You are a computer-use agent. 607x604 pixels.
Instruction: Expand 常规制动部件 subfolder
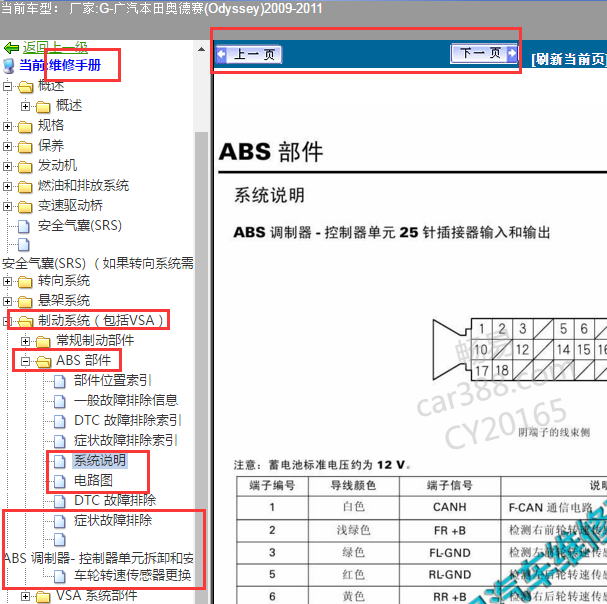point(26,341)
